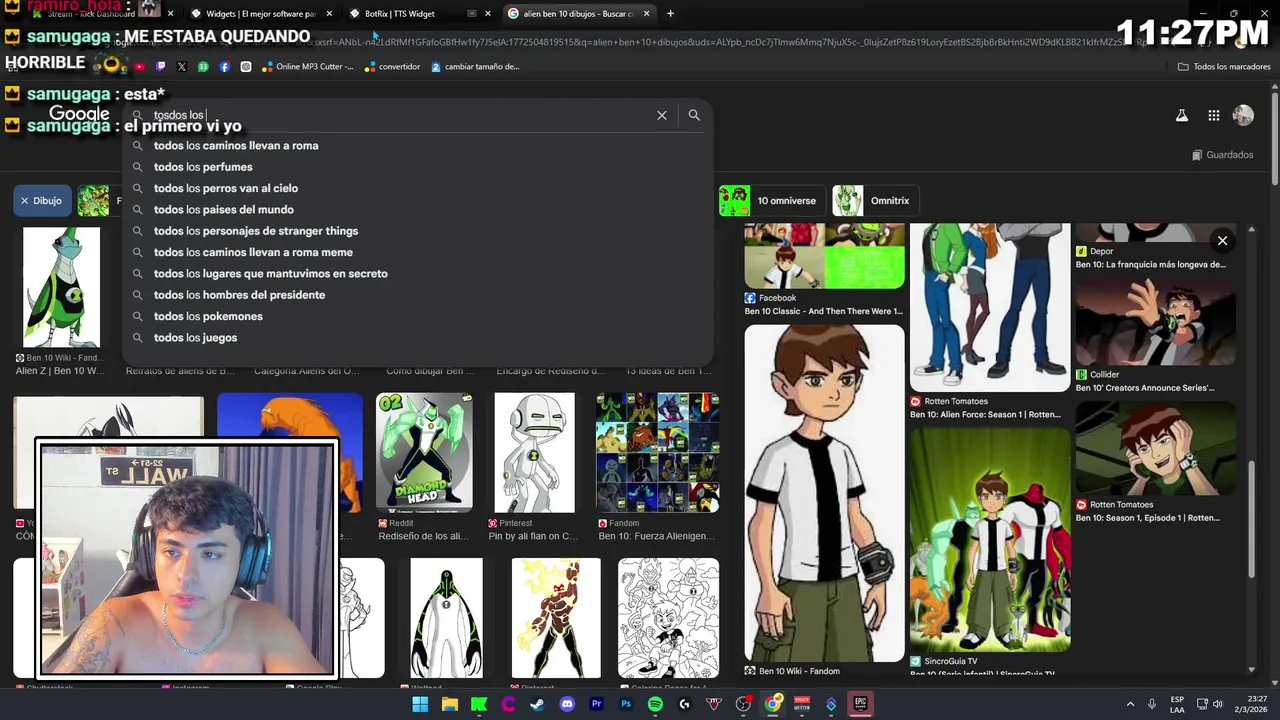This screenshot has height=720, width=1280.
Task: Open Google Chrome taskbar icon
Action: (773, 704)
